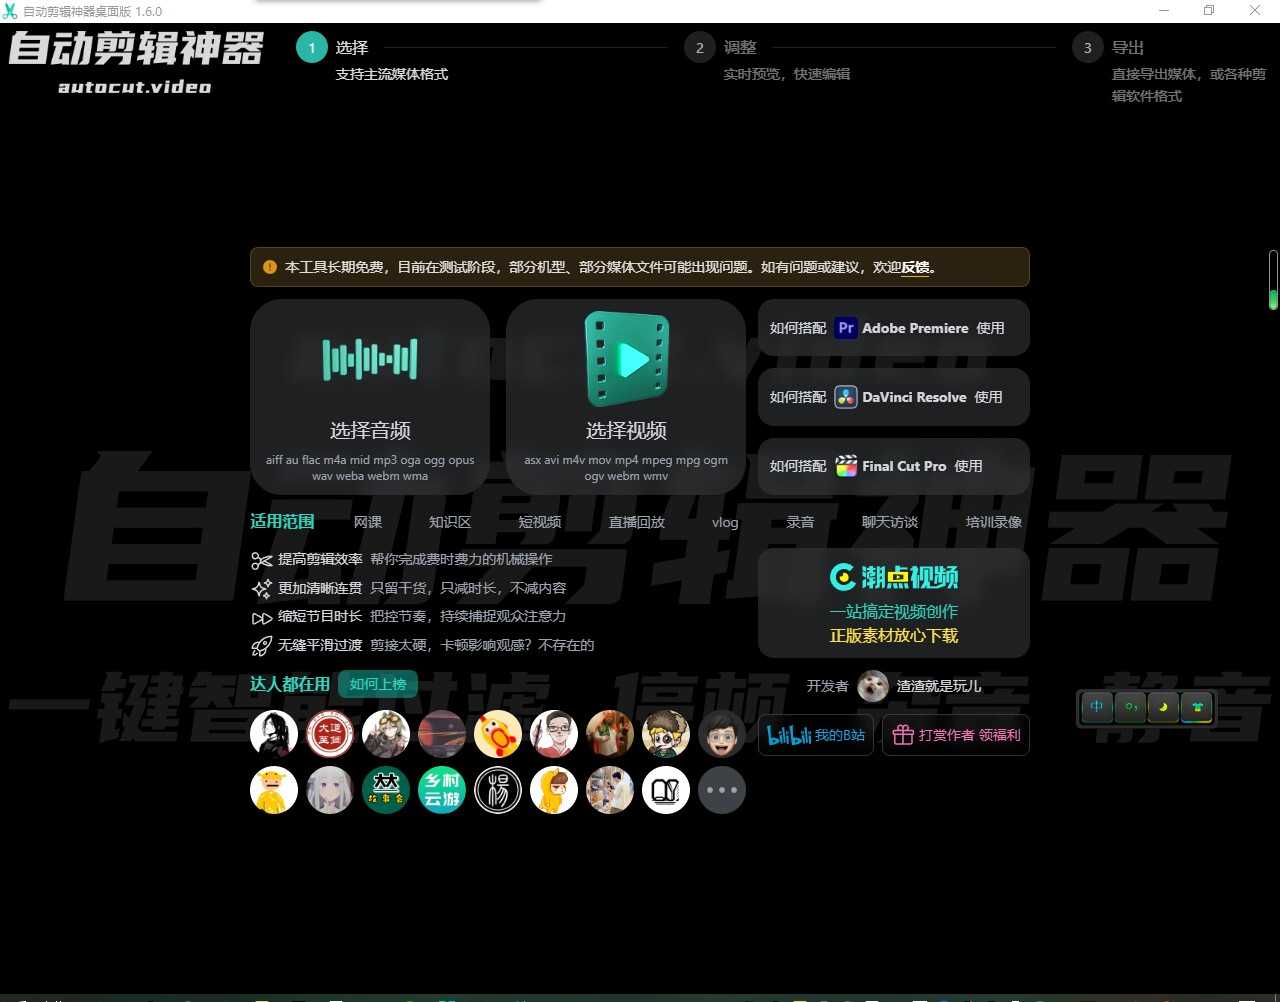Open the 如何搭配 Adobe Premiere 使用 guide

pos(894,328)
